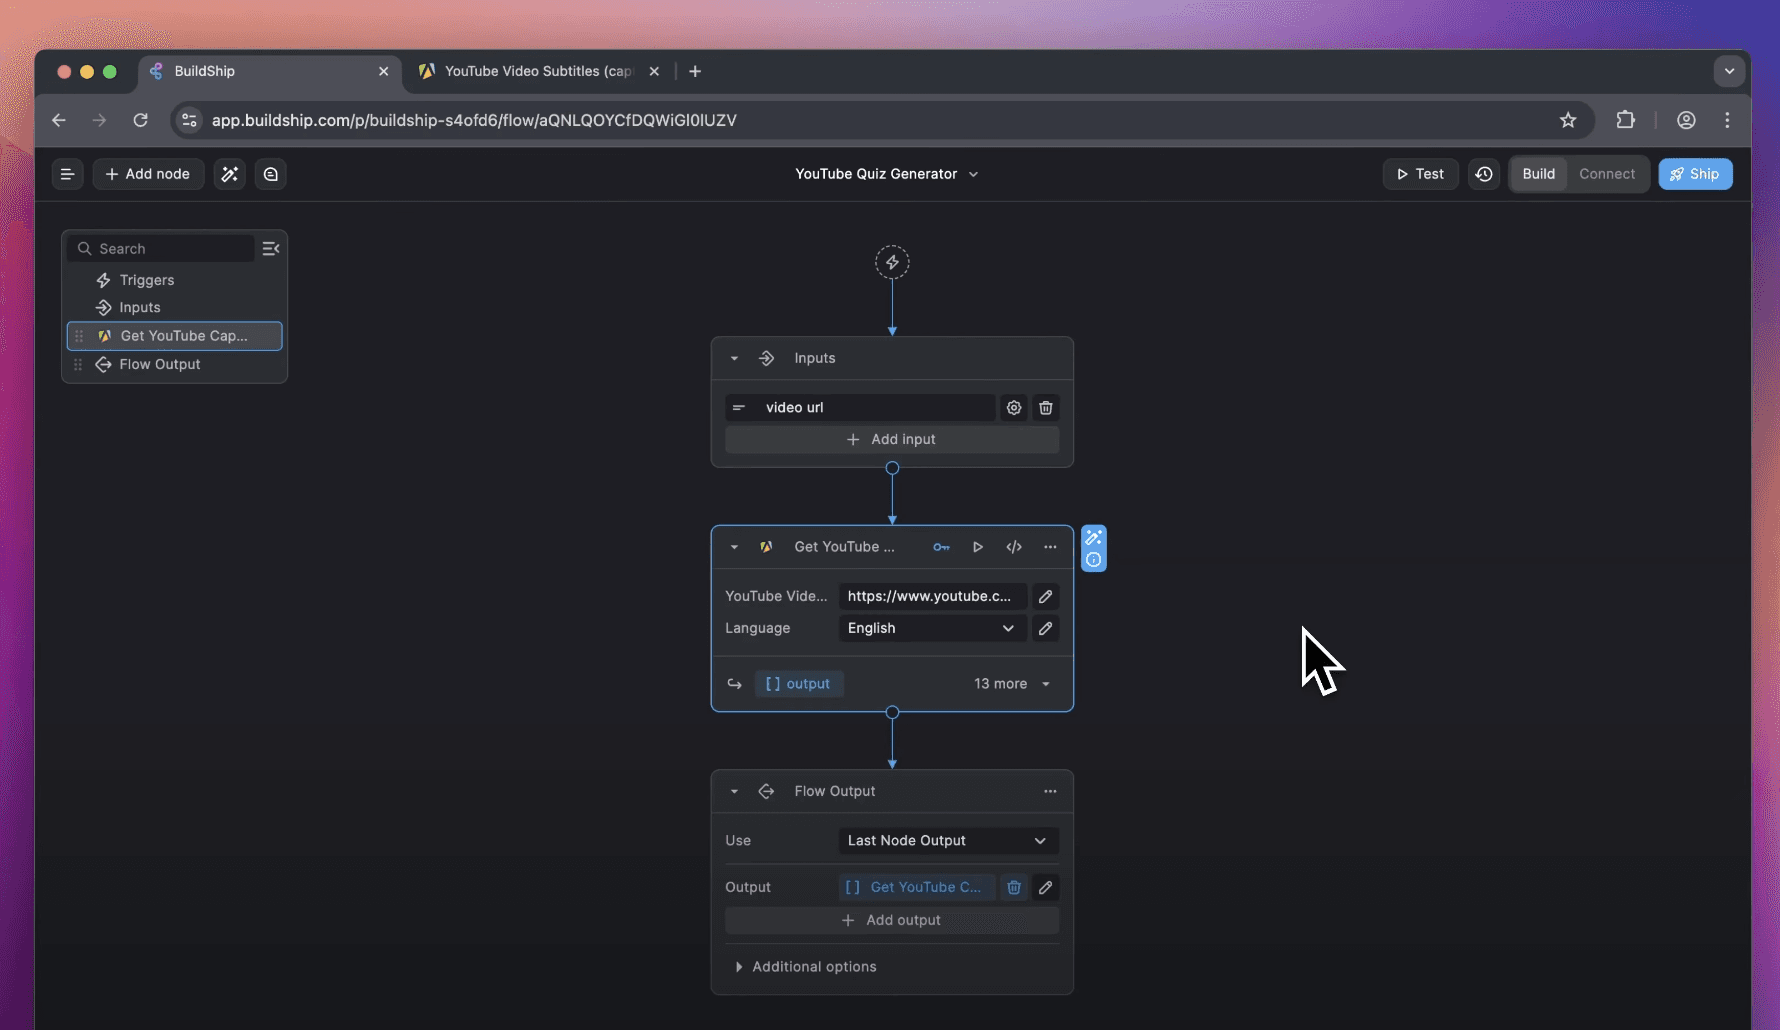Delete the video url input

tap(1046, 408)
